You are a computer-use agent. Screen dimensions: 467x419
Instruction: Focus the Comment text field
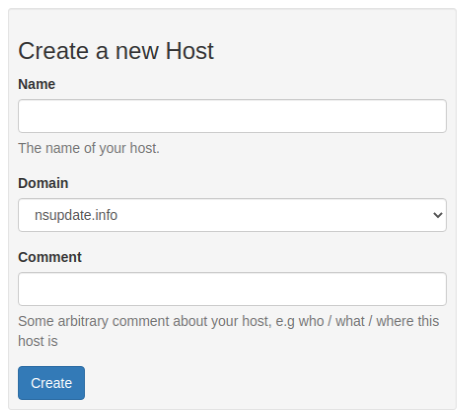pos(232,289)
